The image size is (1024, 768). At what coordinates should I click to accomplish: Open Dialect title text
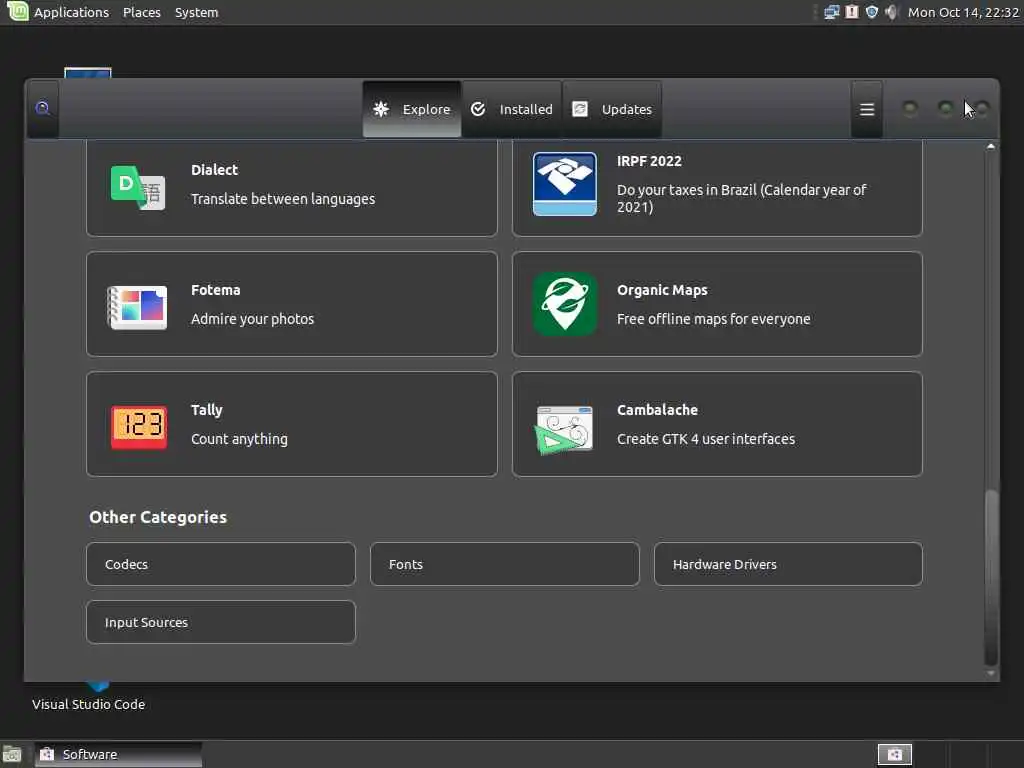(214, 170)
